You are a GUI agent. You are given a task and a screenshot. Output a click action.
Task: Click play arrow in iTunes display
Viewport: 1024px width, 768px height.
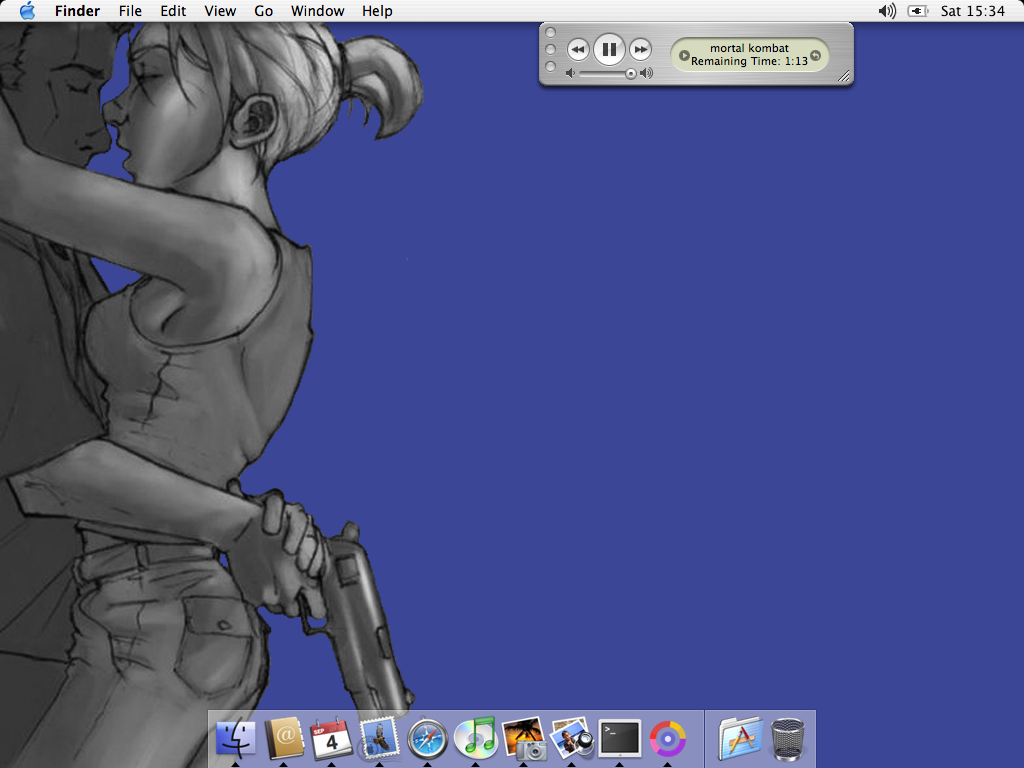[x=684, y=56]
